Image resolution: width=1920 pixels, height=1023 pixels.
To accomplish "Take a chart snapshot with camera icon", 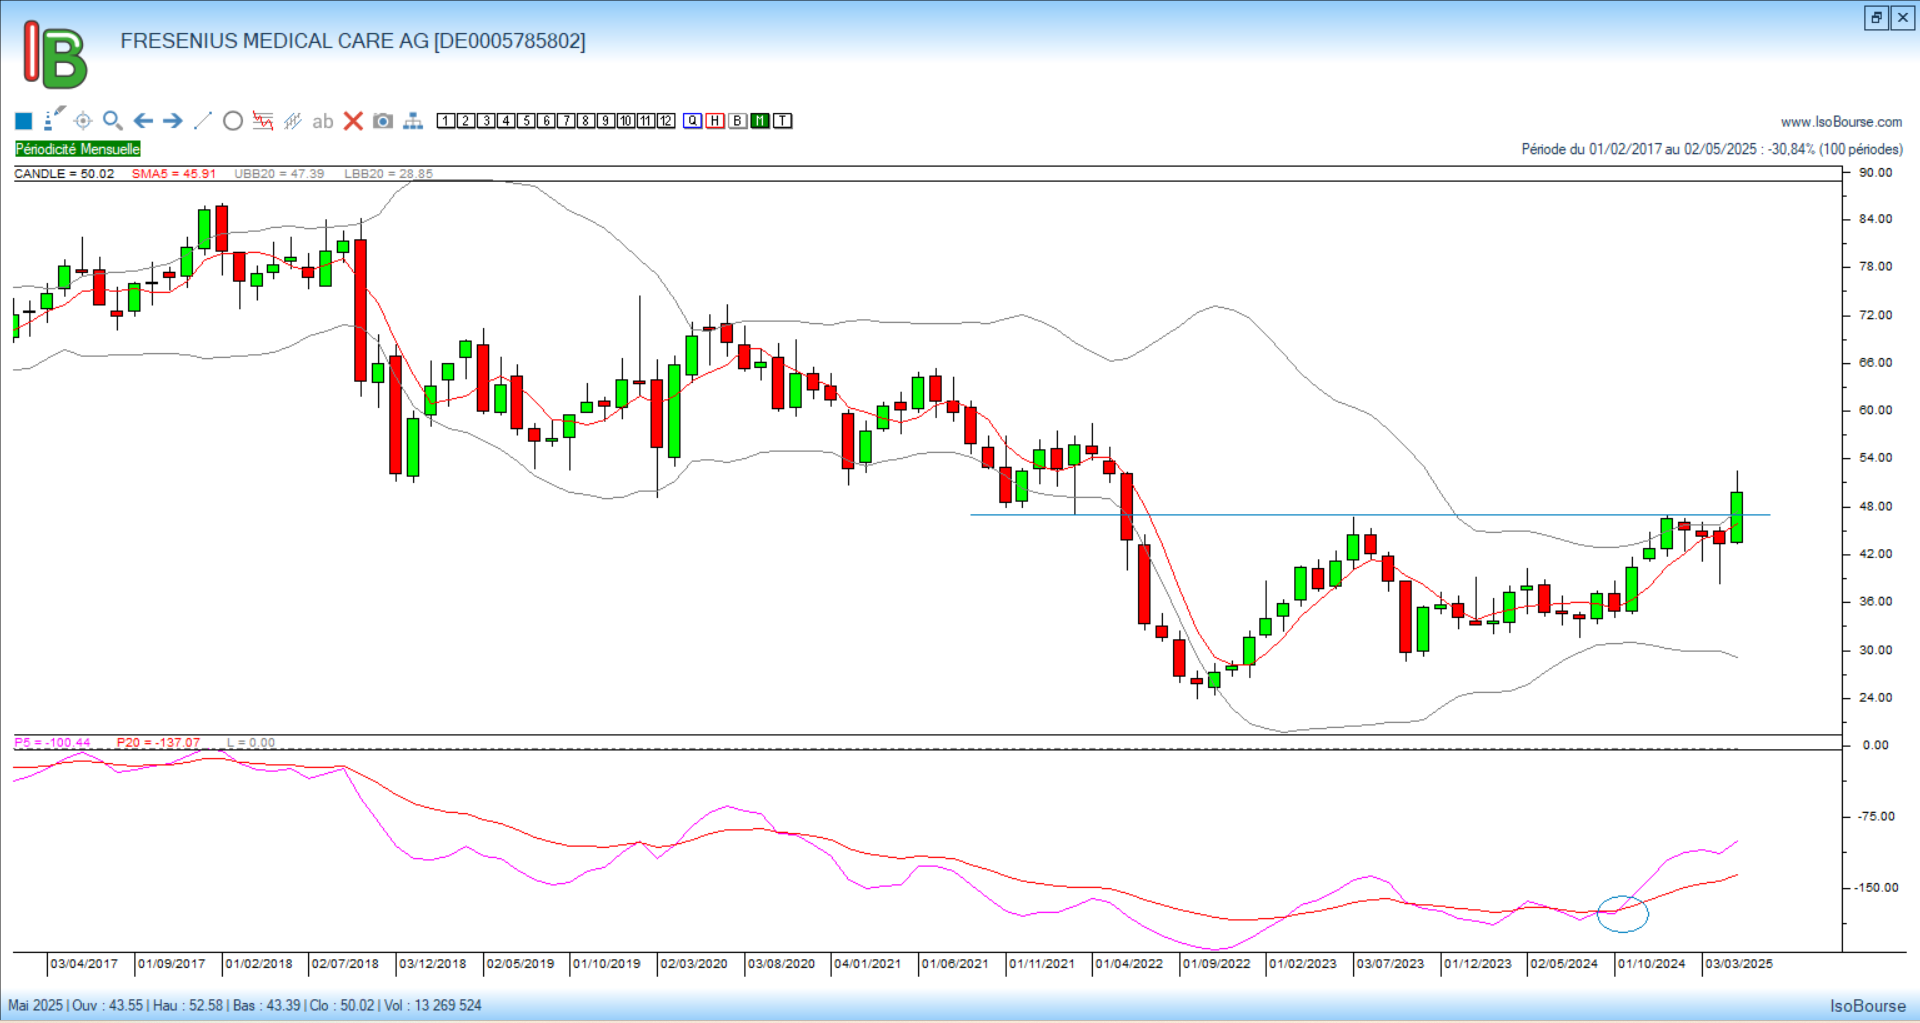I will 383,121.
